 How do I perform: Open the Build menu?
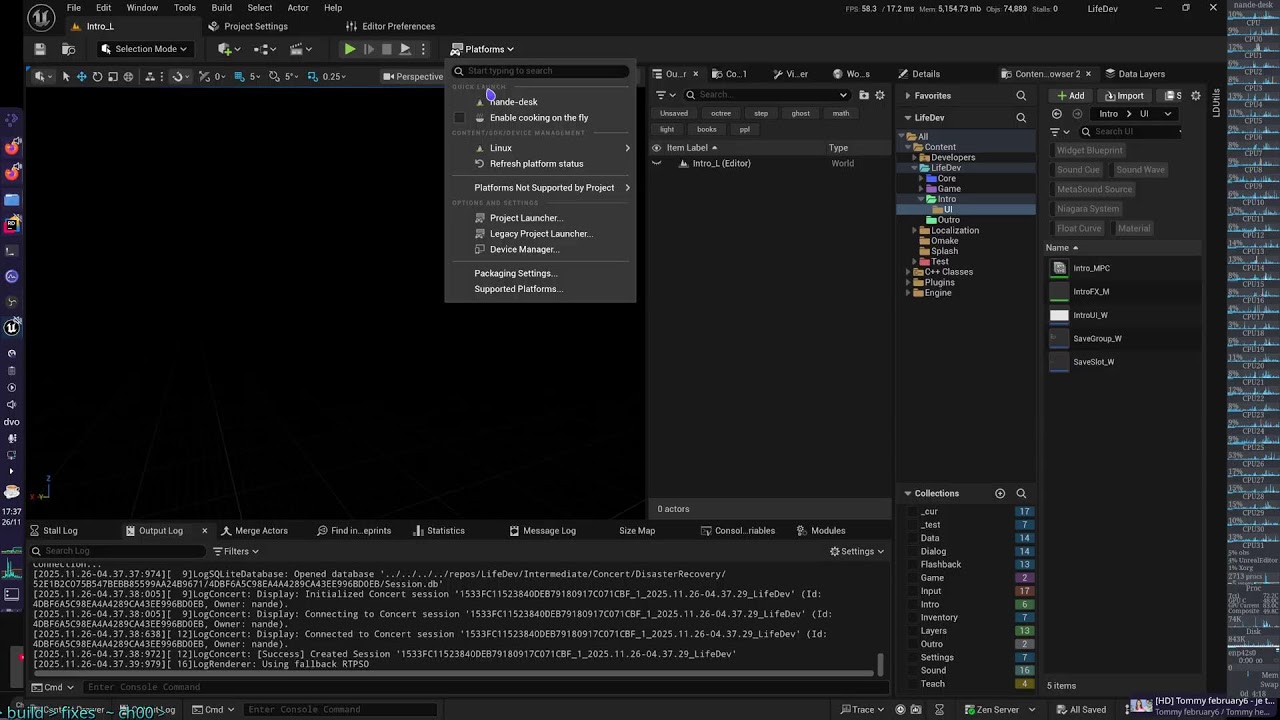pos(222,8)
